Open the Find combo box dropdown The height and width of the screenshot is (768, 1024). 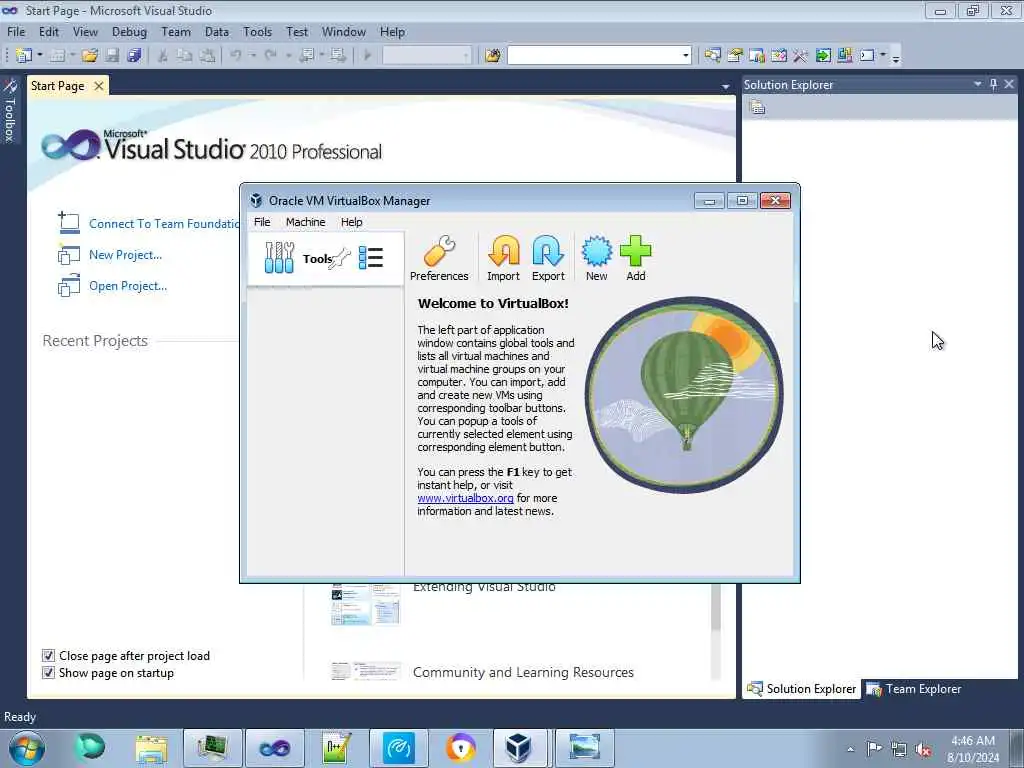(685, 56)
